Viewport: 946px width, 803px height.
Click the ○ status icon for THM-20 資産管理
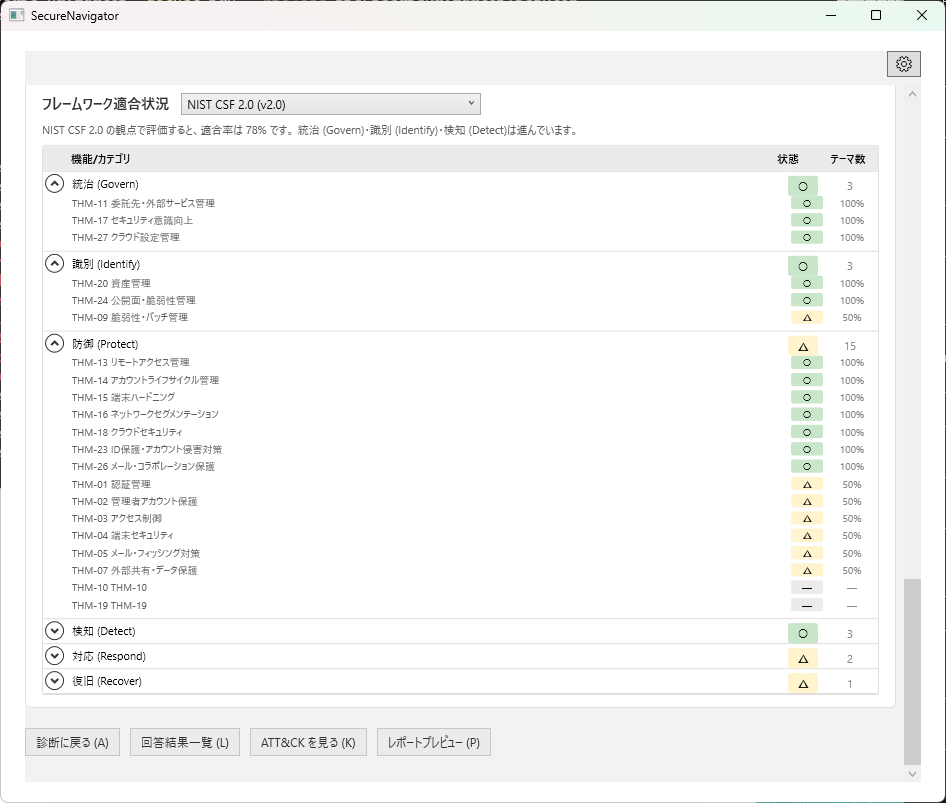point(806,283)
